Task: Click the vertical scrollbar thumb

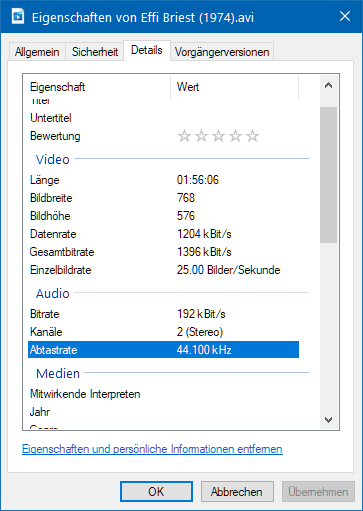Action: pos(328,175)
